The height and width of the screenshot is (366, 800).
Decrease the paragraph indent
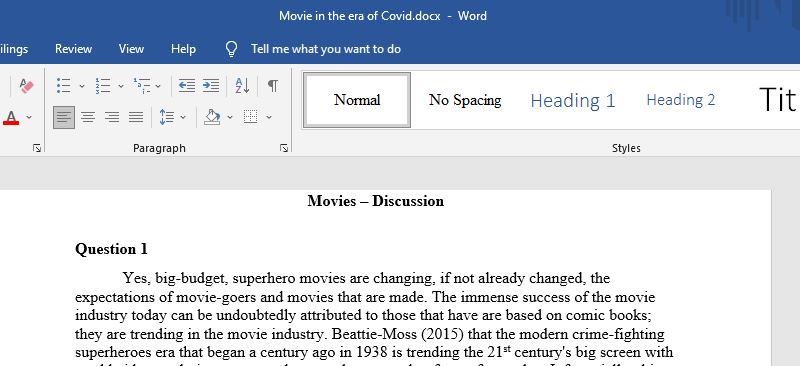[186, 85]
